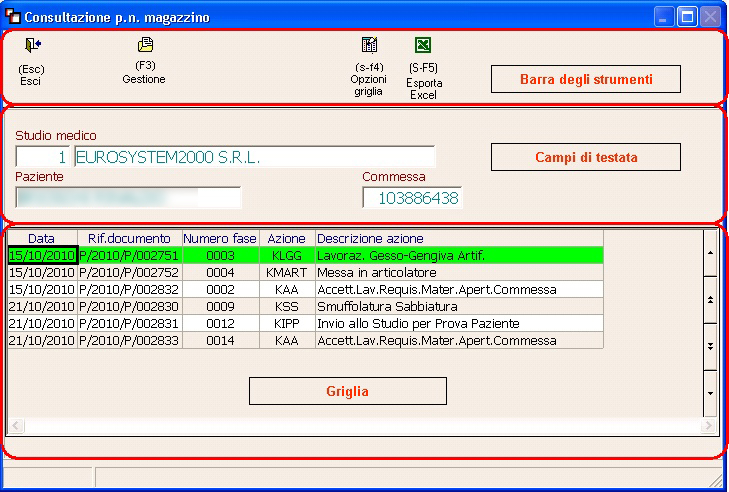Click action code KIPP
Screen dimensions: 729x492
(x=287, y=323)
